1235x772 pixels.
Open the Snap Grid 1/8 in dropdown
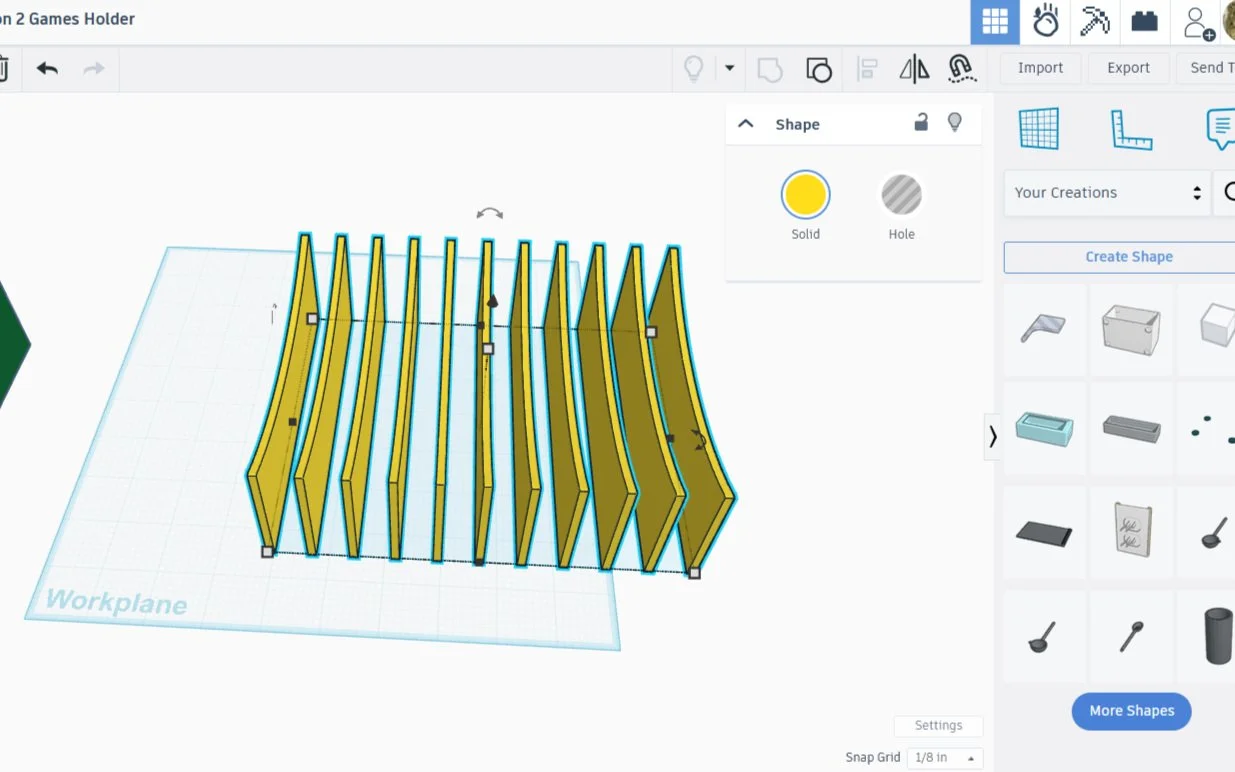[x=944, y=758]
